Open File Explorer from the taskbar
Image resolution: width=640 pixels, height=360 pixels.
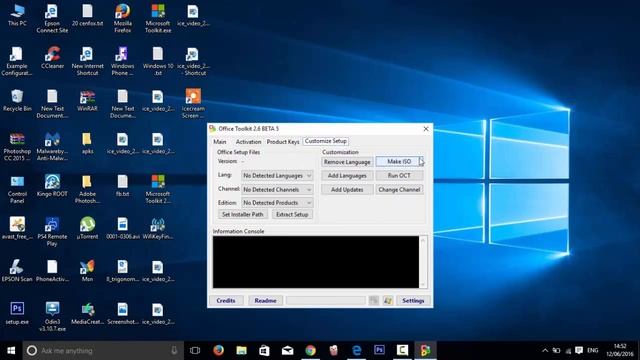click(x=241, y=350)
